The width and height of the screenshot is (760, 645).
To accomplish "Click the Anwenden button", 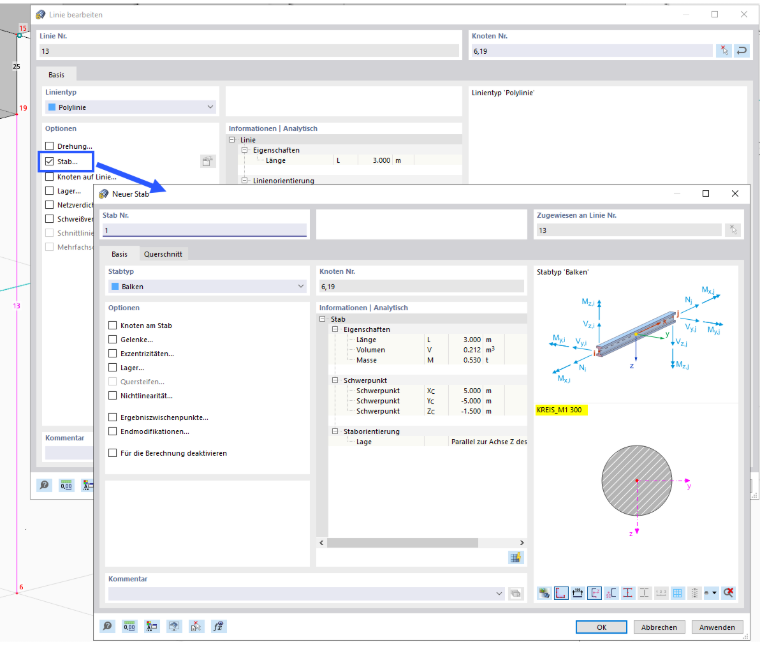I will pos(717,627).
